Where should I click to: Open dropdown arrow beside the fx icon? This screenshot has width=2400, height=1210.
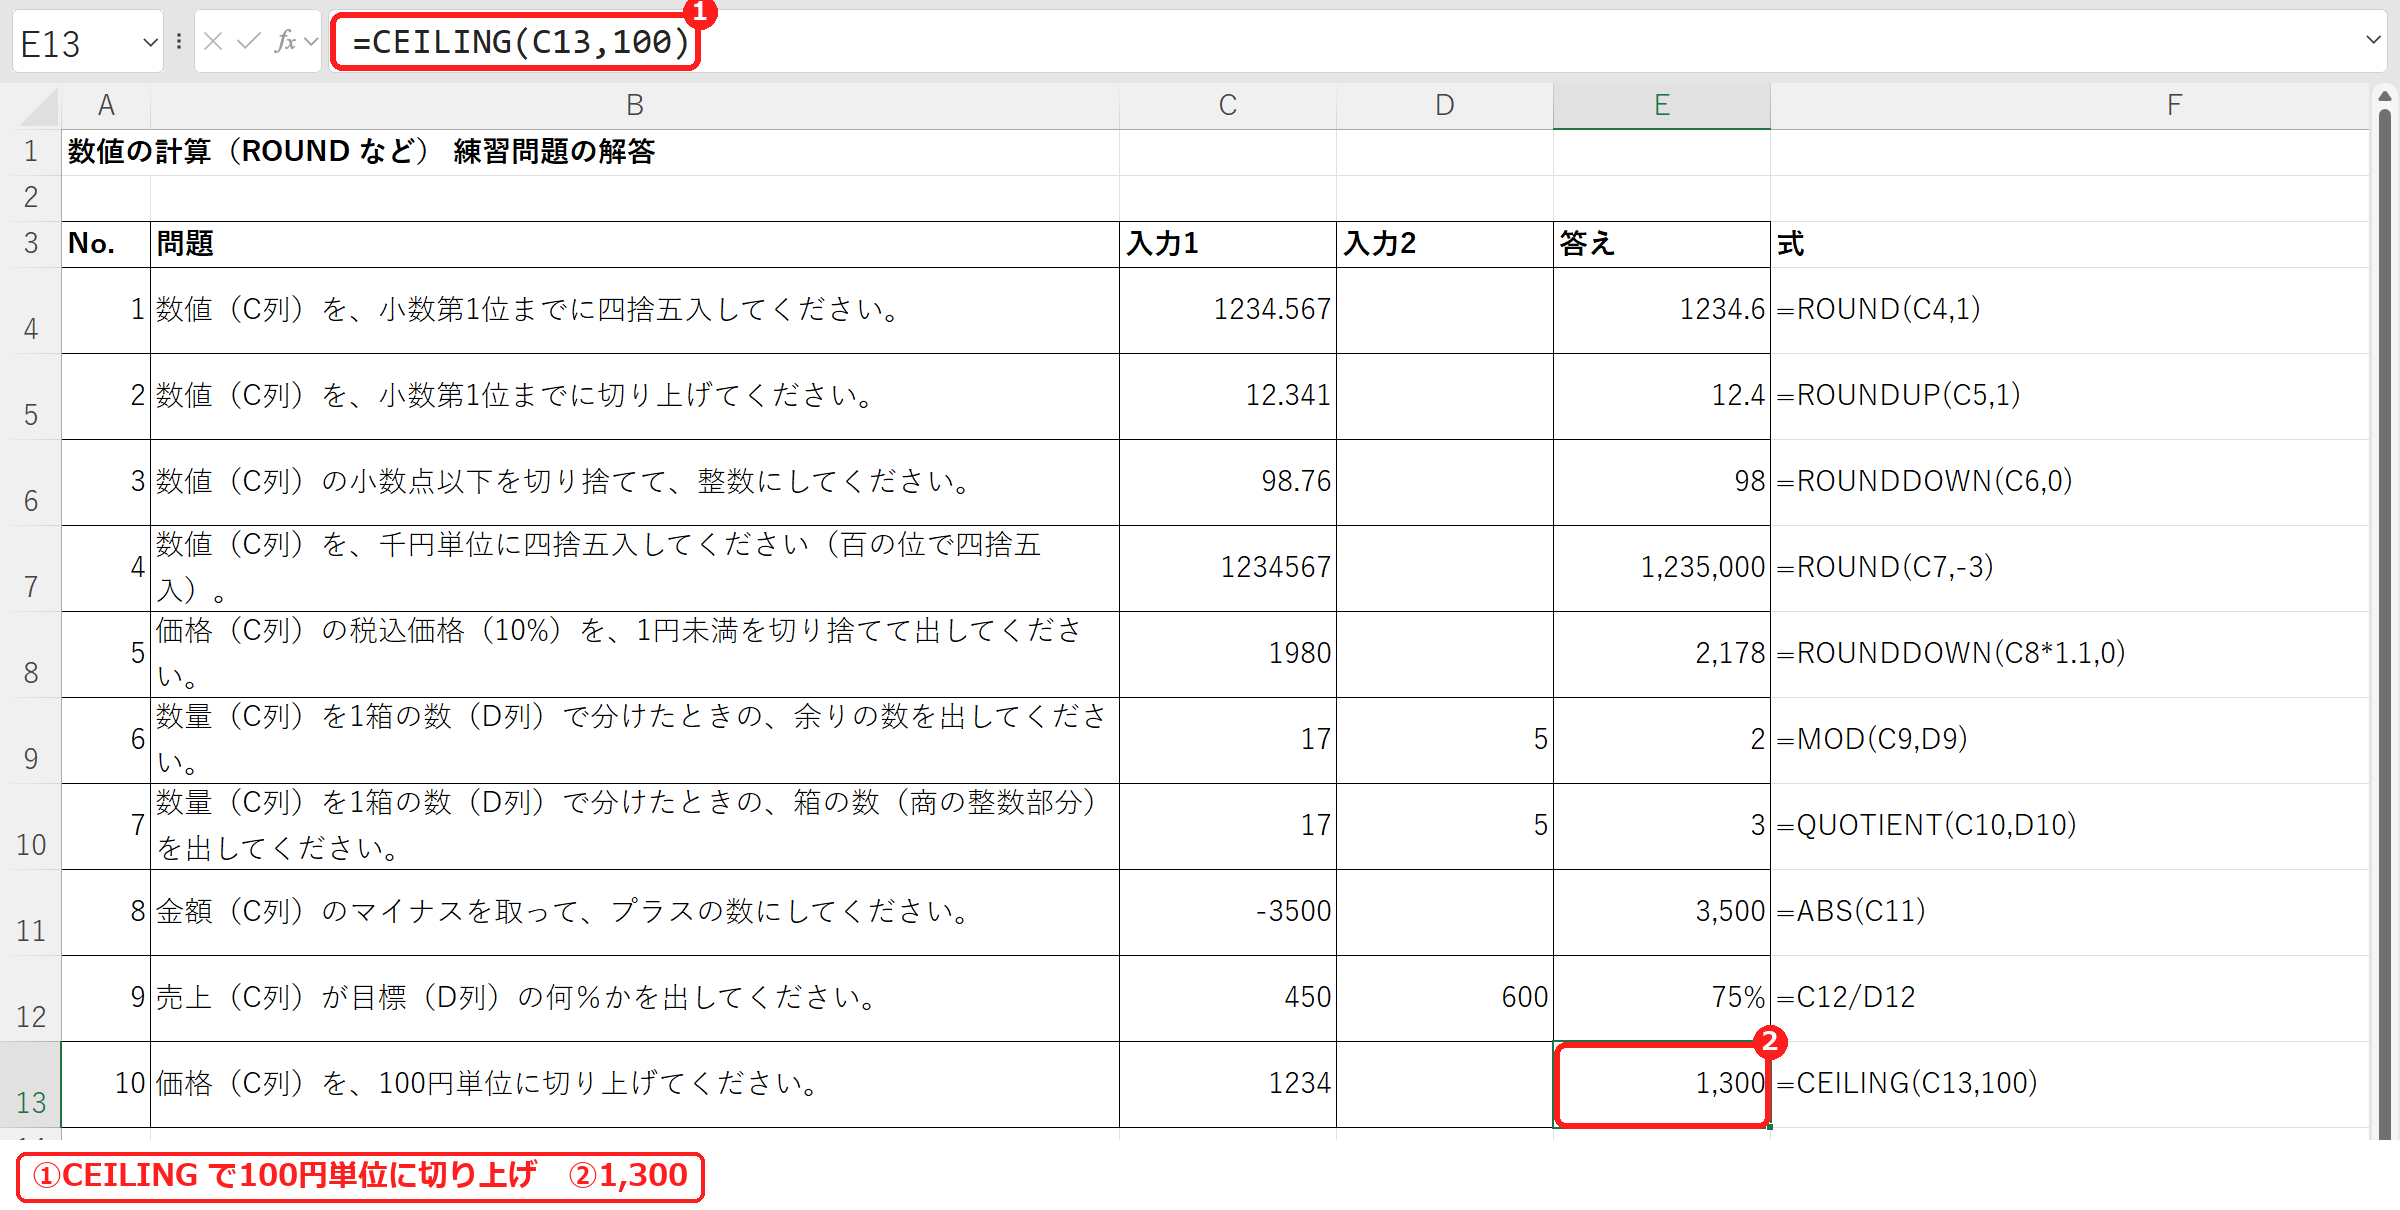coord(311,42)
